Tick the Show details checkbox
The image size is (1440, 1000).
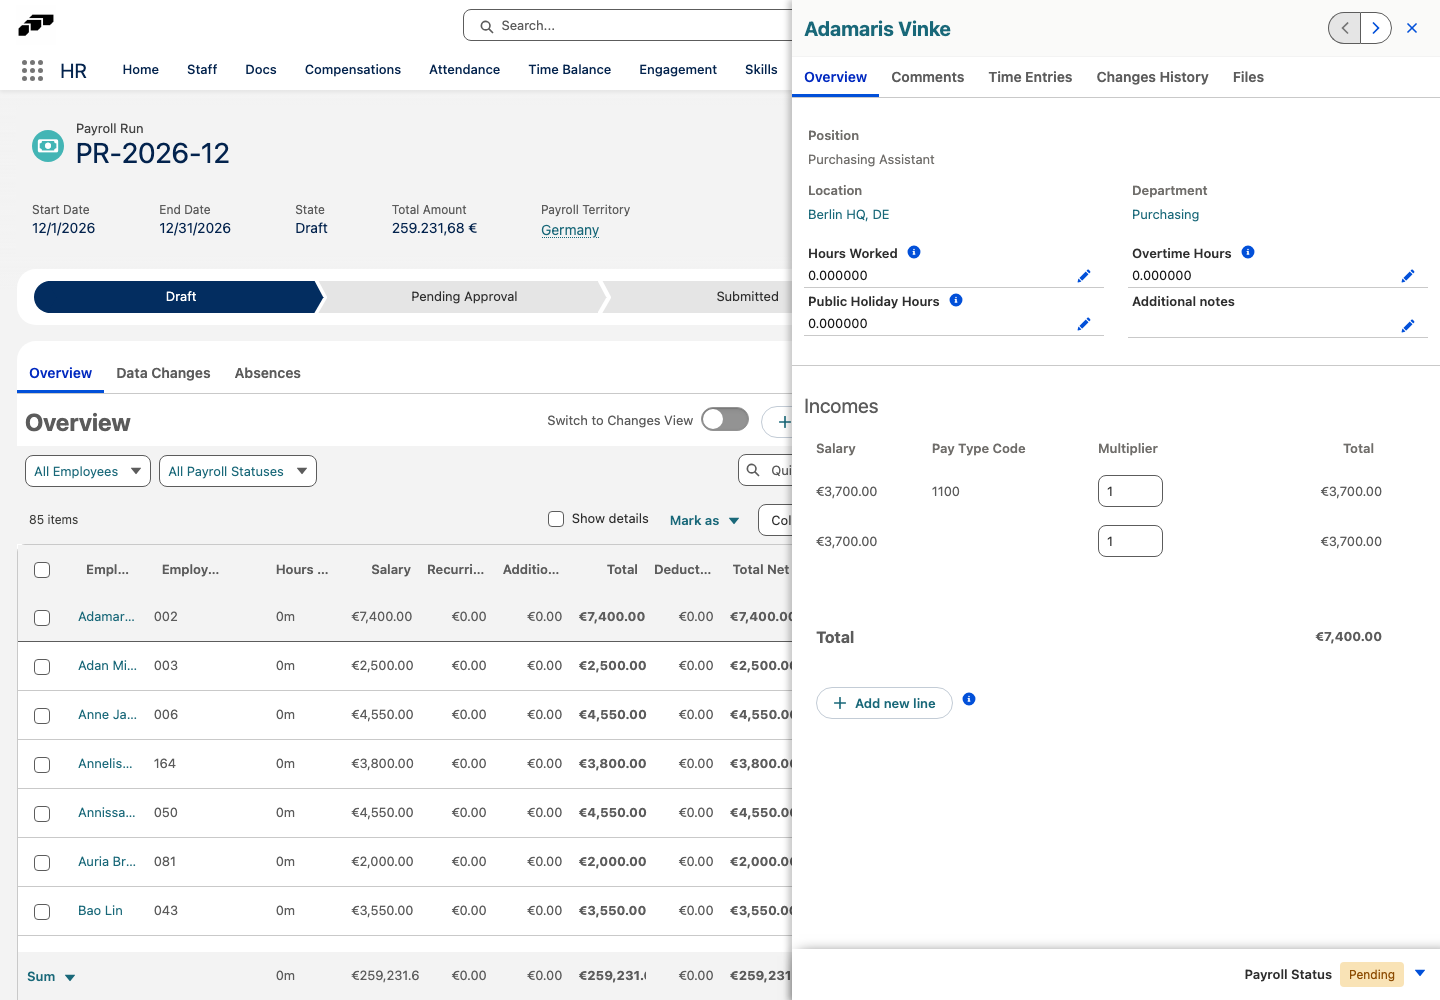click(x=556, y=519)
